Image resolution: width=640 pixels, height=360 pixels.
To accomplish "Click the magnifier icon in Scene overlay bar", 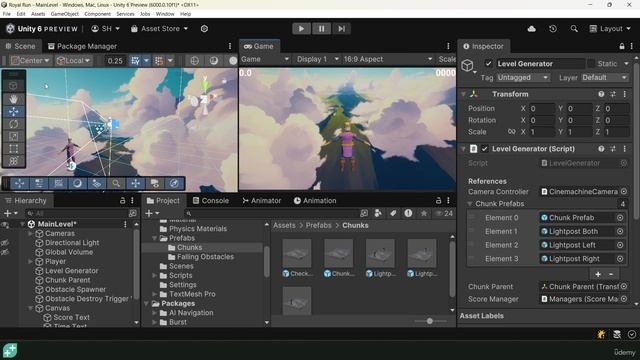I will coord(116,183).
